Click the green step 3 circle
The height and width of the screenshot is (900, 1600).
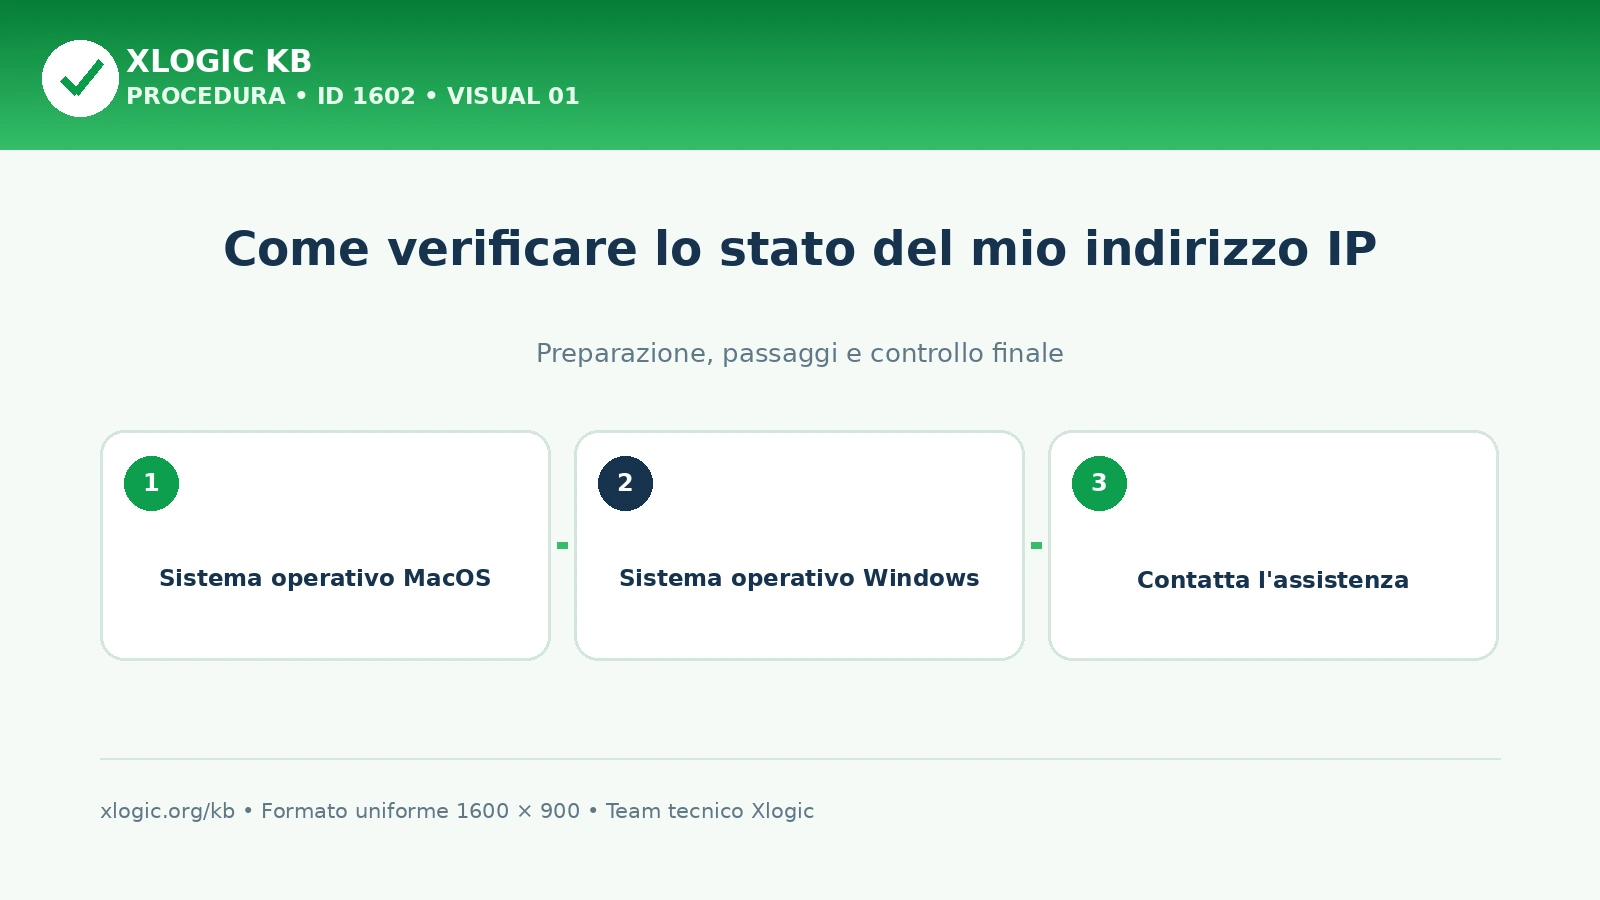point(1099,483)
